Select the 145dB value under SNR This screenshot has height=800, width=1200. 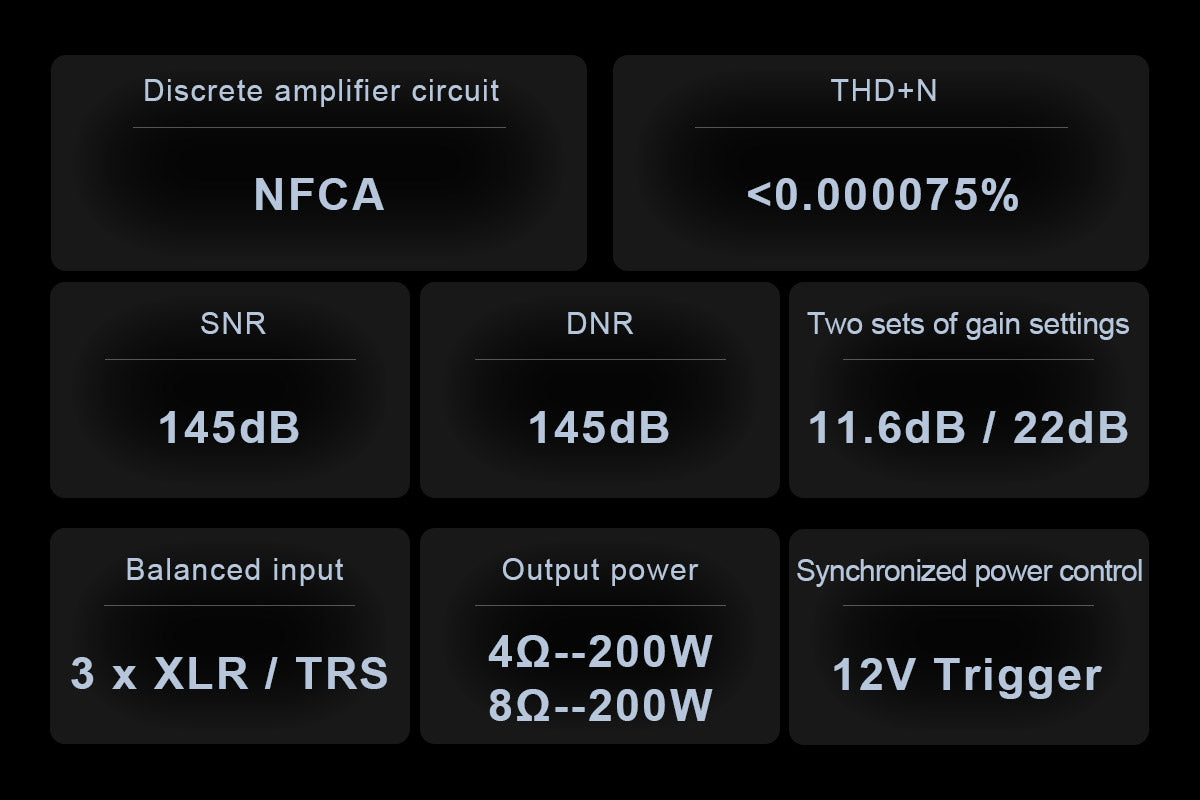pyautogui.click(x=229, y=428)
